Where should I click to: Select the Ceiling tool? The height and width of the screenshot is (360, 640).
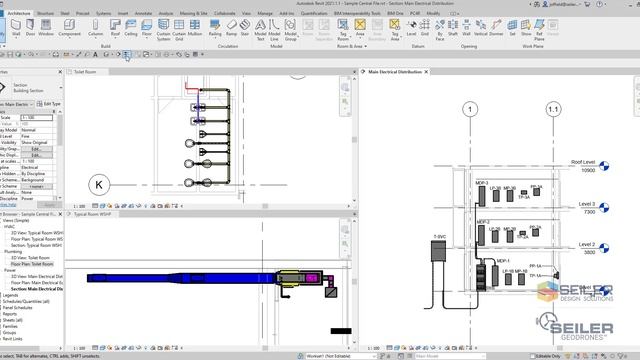(x=131, y=28)
